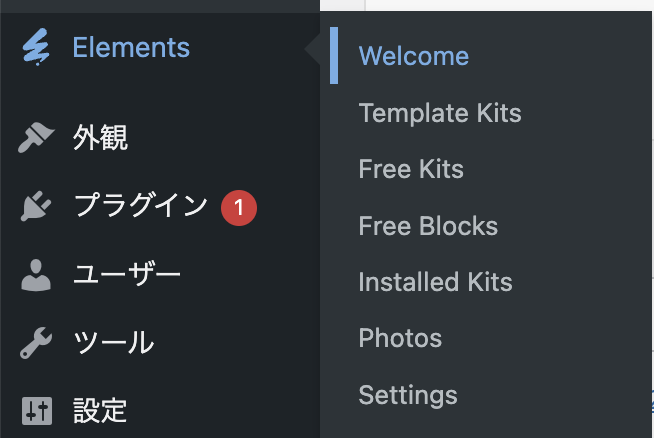
Task: Open the Free Blocks page
Action: (x=428, y=226)
